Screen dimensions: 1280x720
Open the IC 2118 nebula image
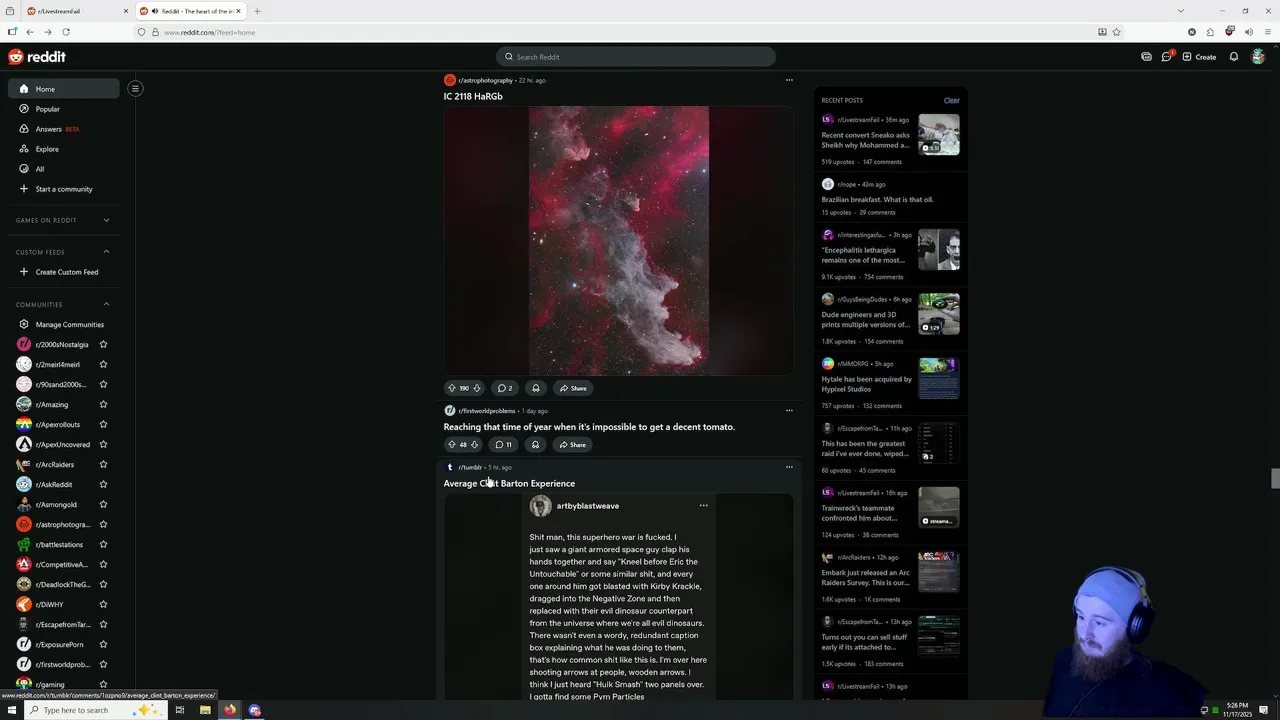(619, 241)
